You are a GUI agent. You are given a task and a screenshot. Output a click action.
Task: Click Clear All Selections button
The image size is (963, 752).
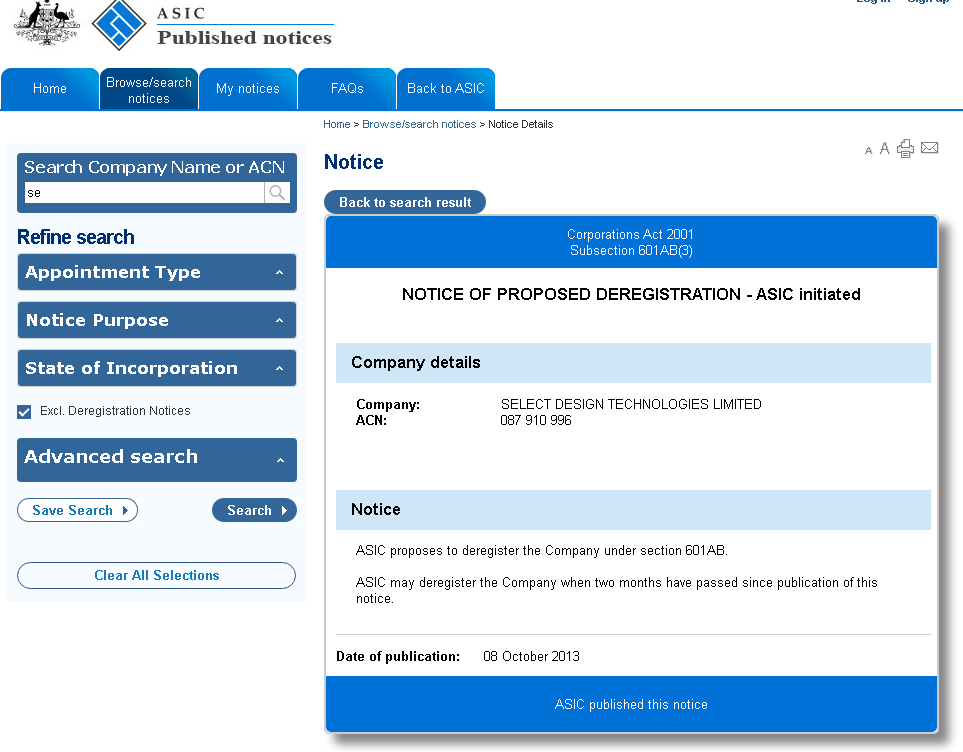tap(157, 575)
